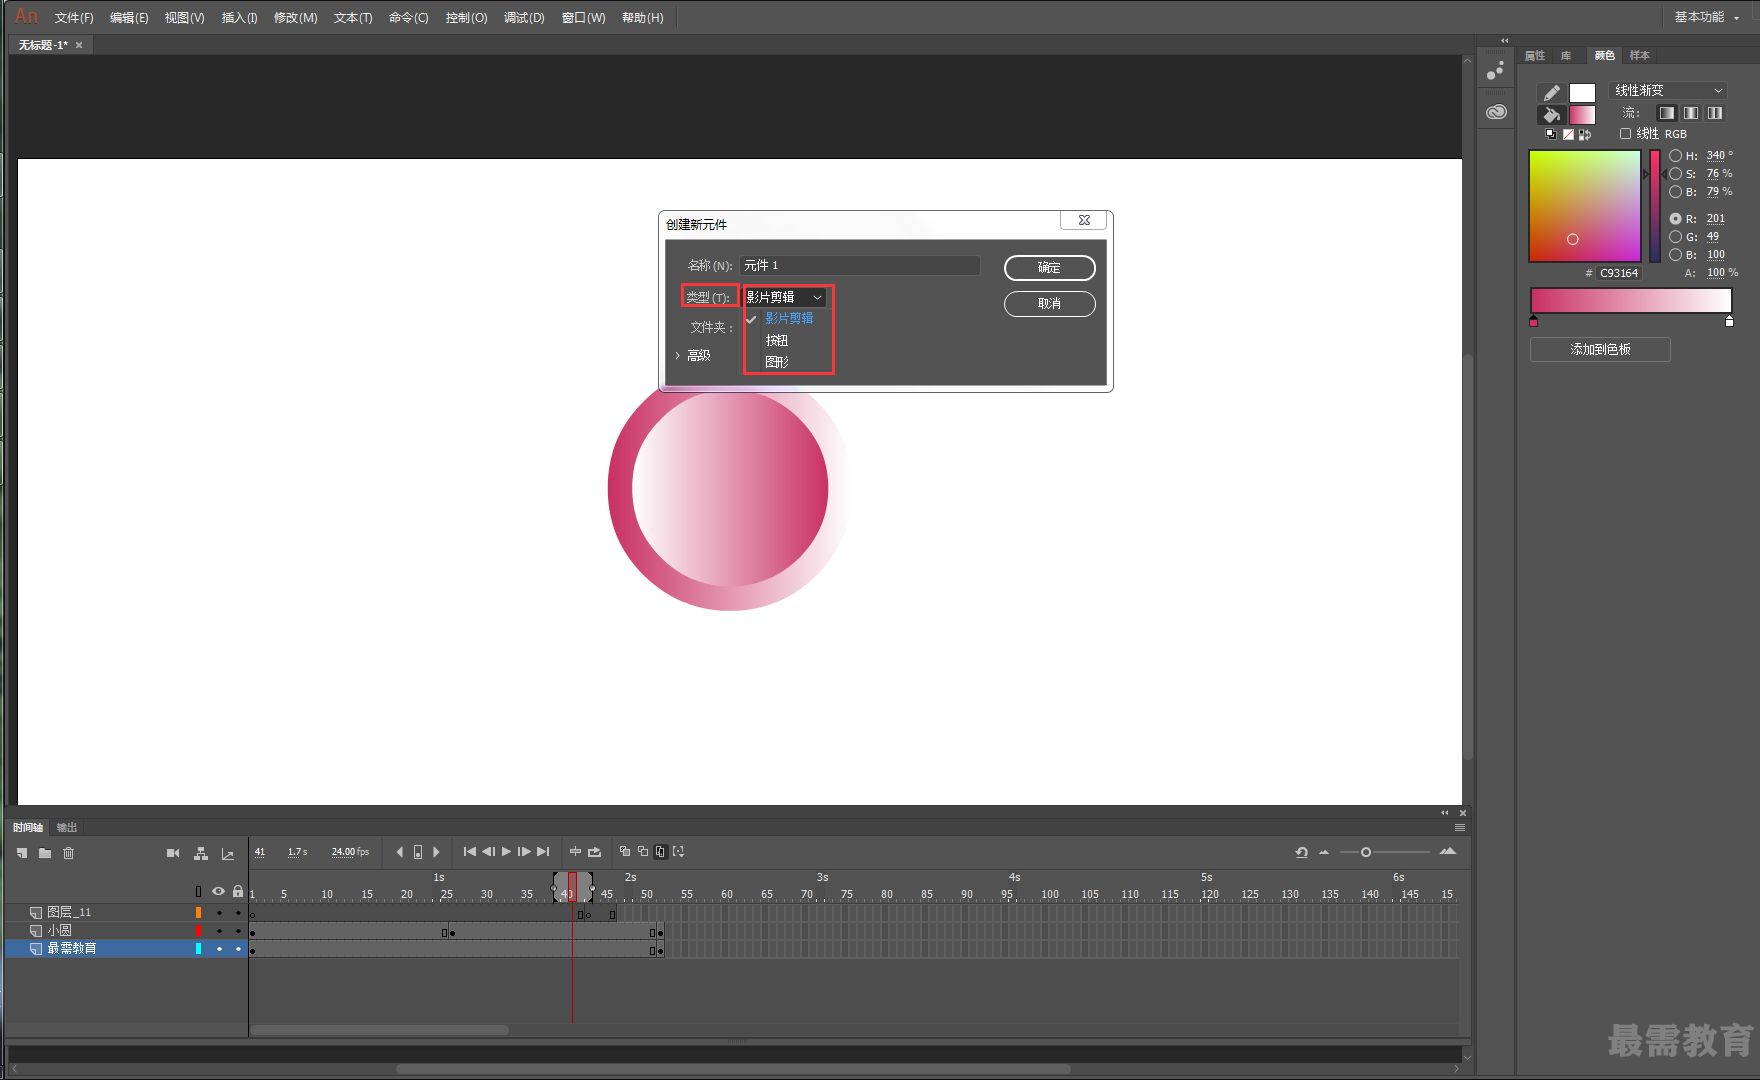Step forward one frame
The image size is (1760, 1080).
524,852
